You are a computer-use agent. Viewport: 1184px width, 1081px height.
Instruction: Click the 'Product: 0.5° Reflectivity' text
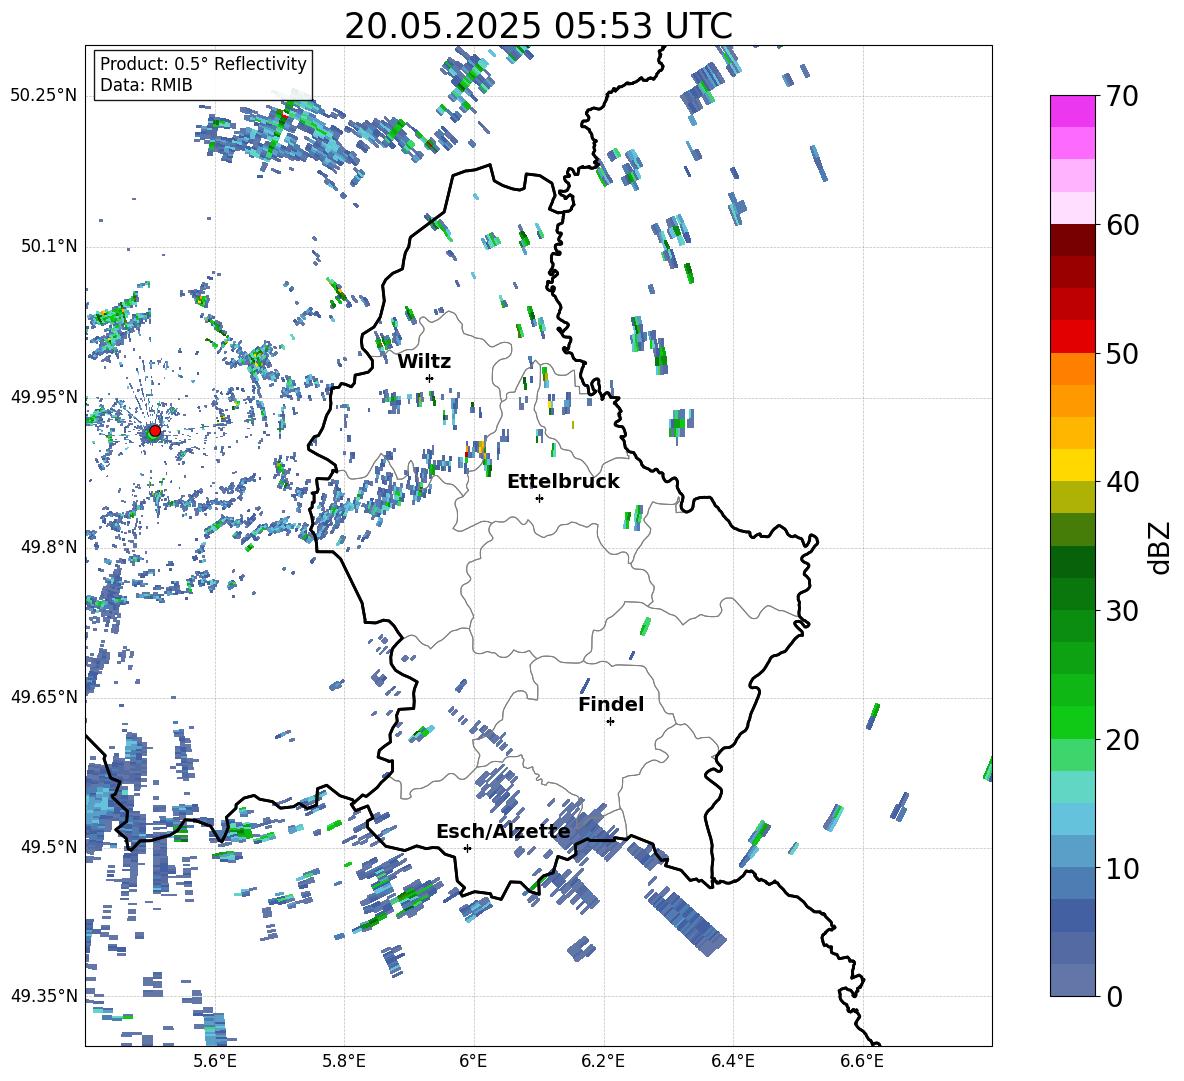pos(203,64)
